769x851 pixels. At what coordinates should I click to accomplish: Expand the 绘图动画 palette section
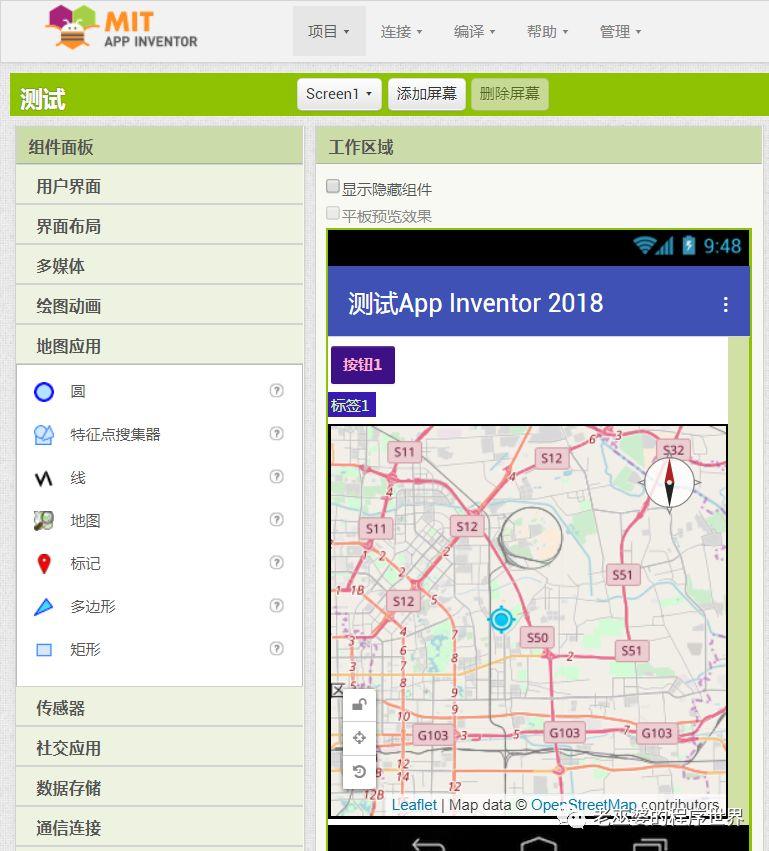(x=159, y=306)
